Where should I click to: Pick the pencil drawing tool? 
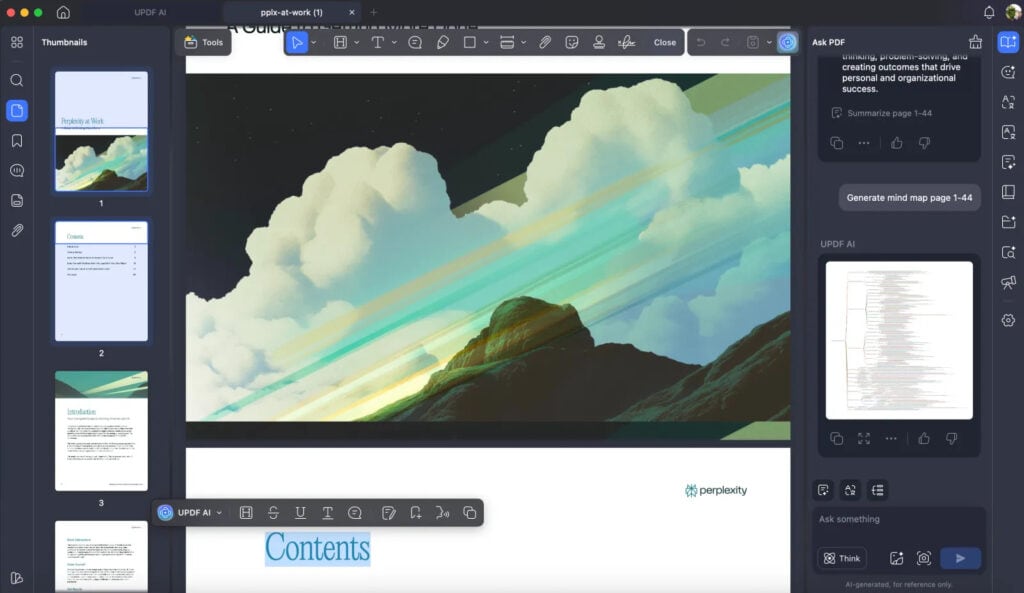pyautogui.click(x=442, y=42)
